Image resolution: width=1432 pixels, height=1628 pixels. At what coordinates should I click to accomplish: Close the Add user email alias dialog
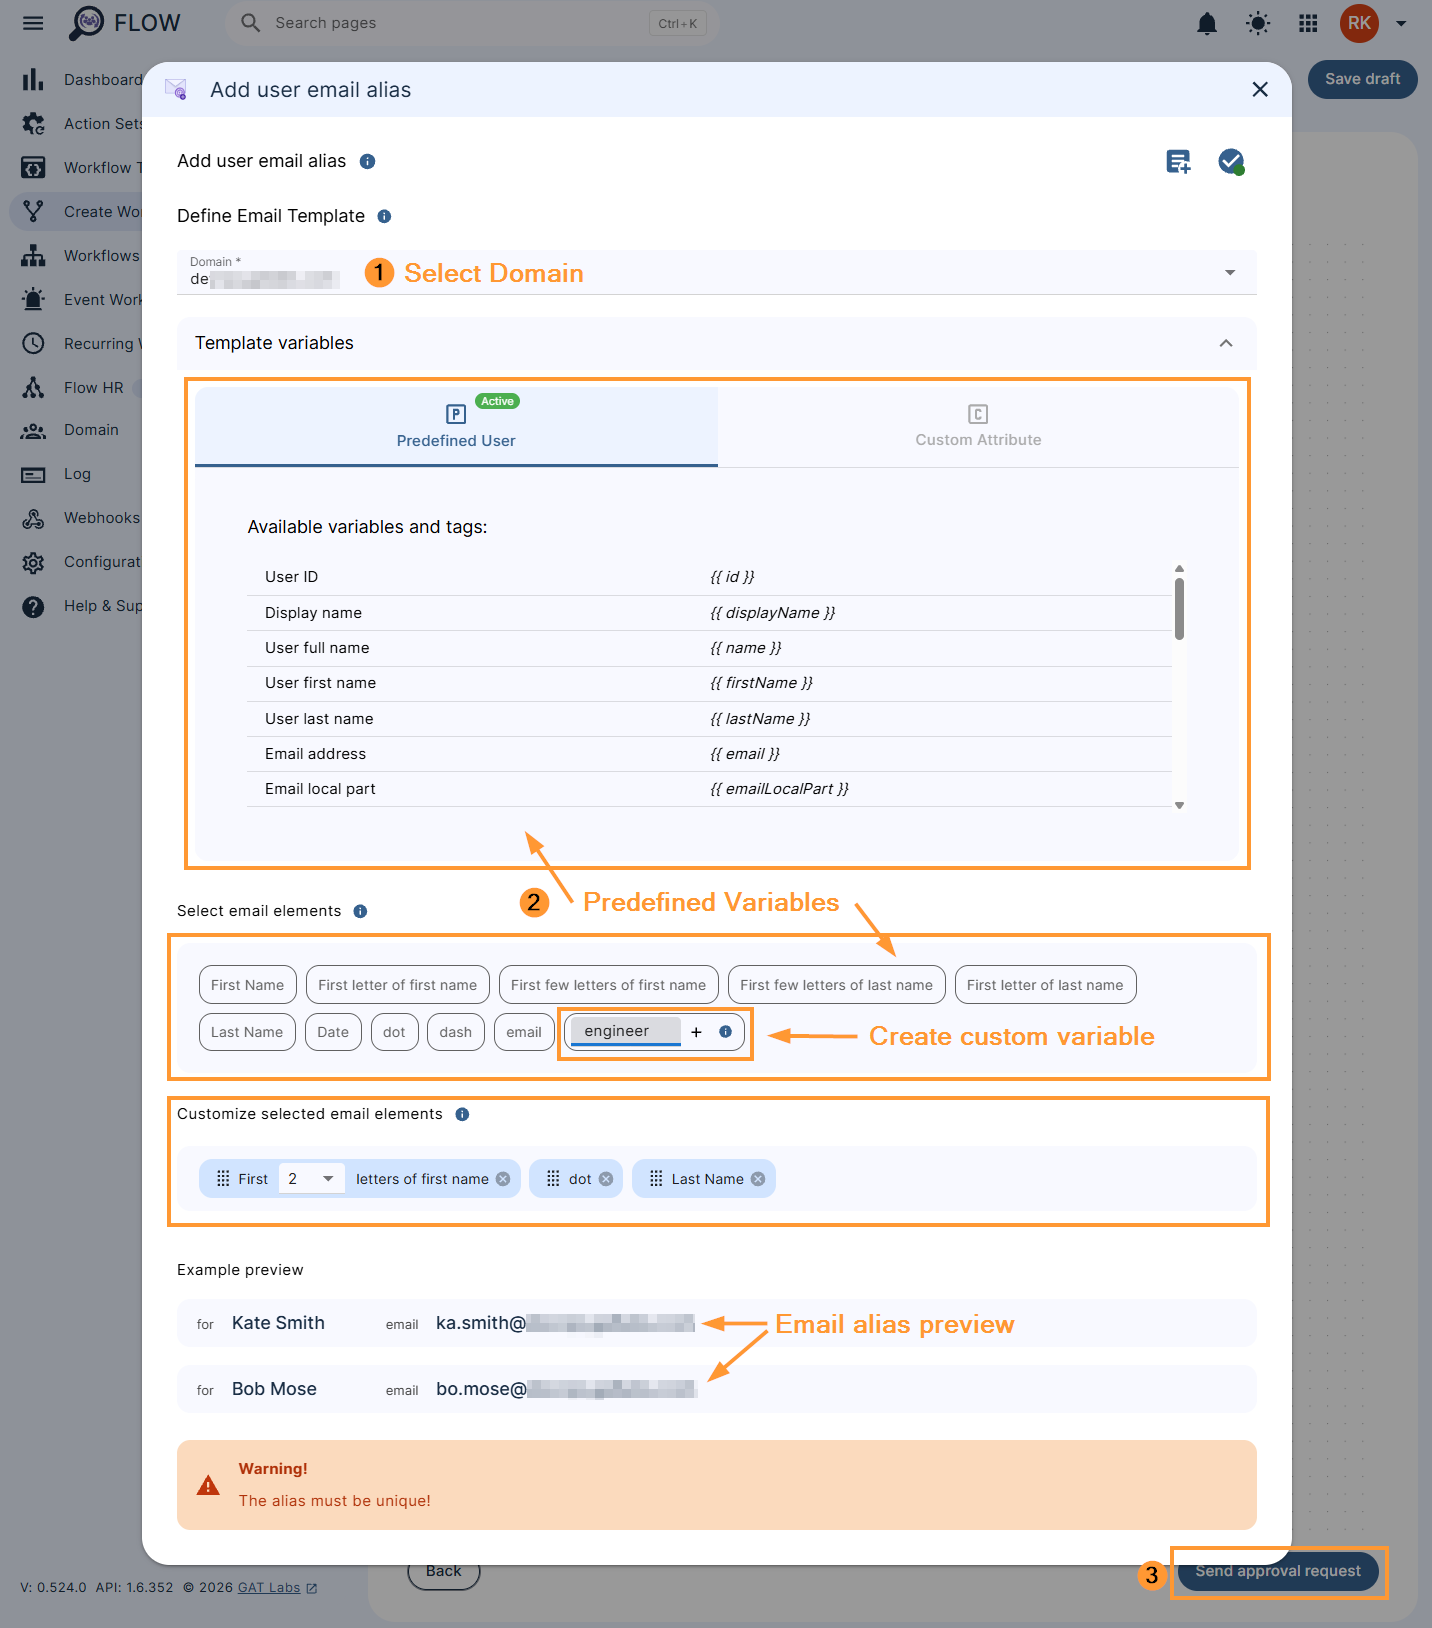1260,90
